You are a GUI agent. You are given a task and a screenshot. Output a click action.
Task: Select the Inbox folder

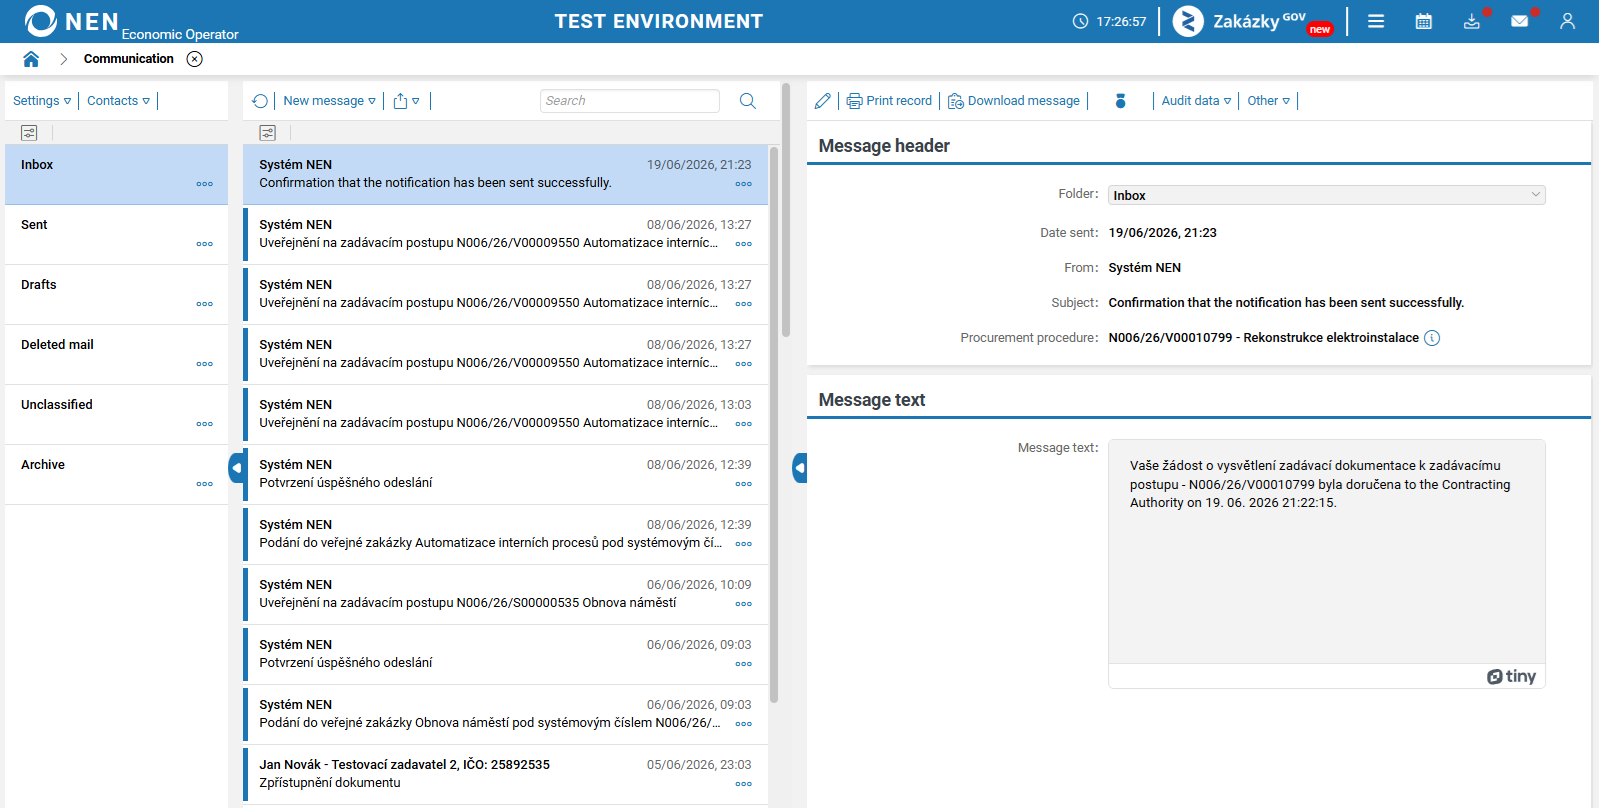click(x=116, y=175)
